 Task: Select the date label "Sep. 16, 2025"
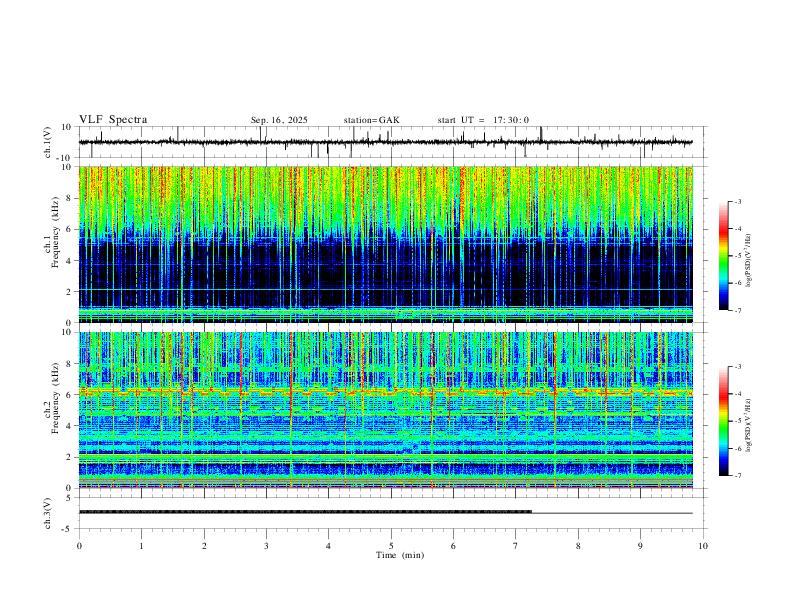click(279, 120)
